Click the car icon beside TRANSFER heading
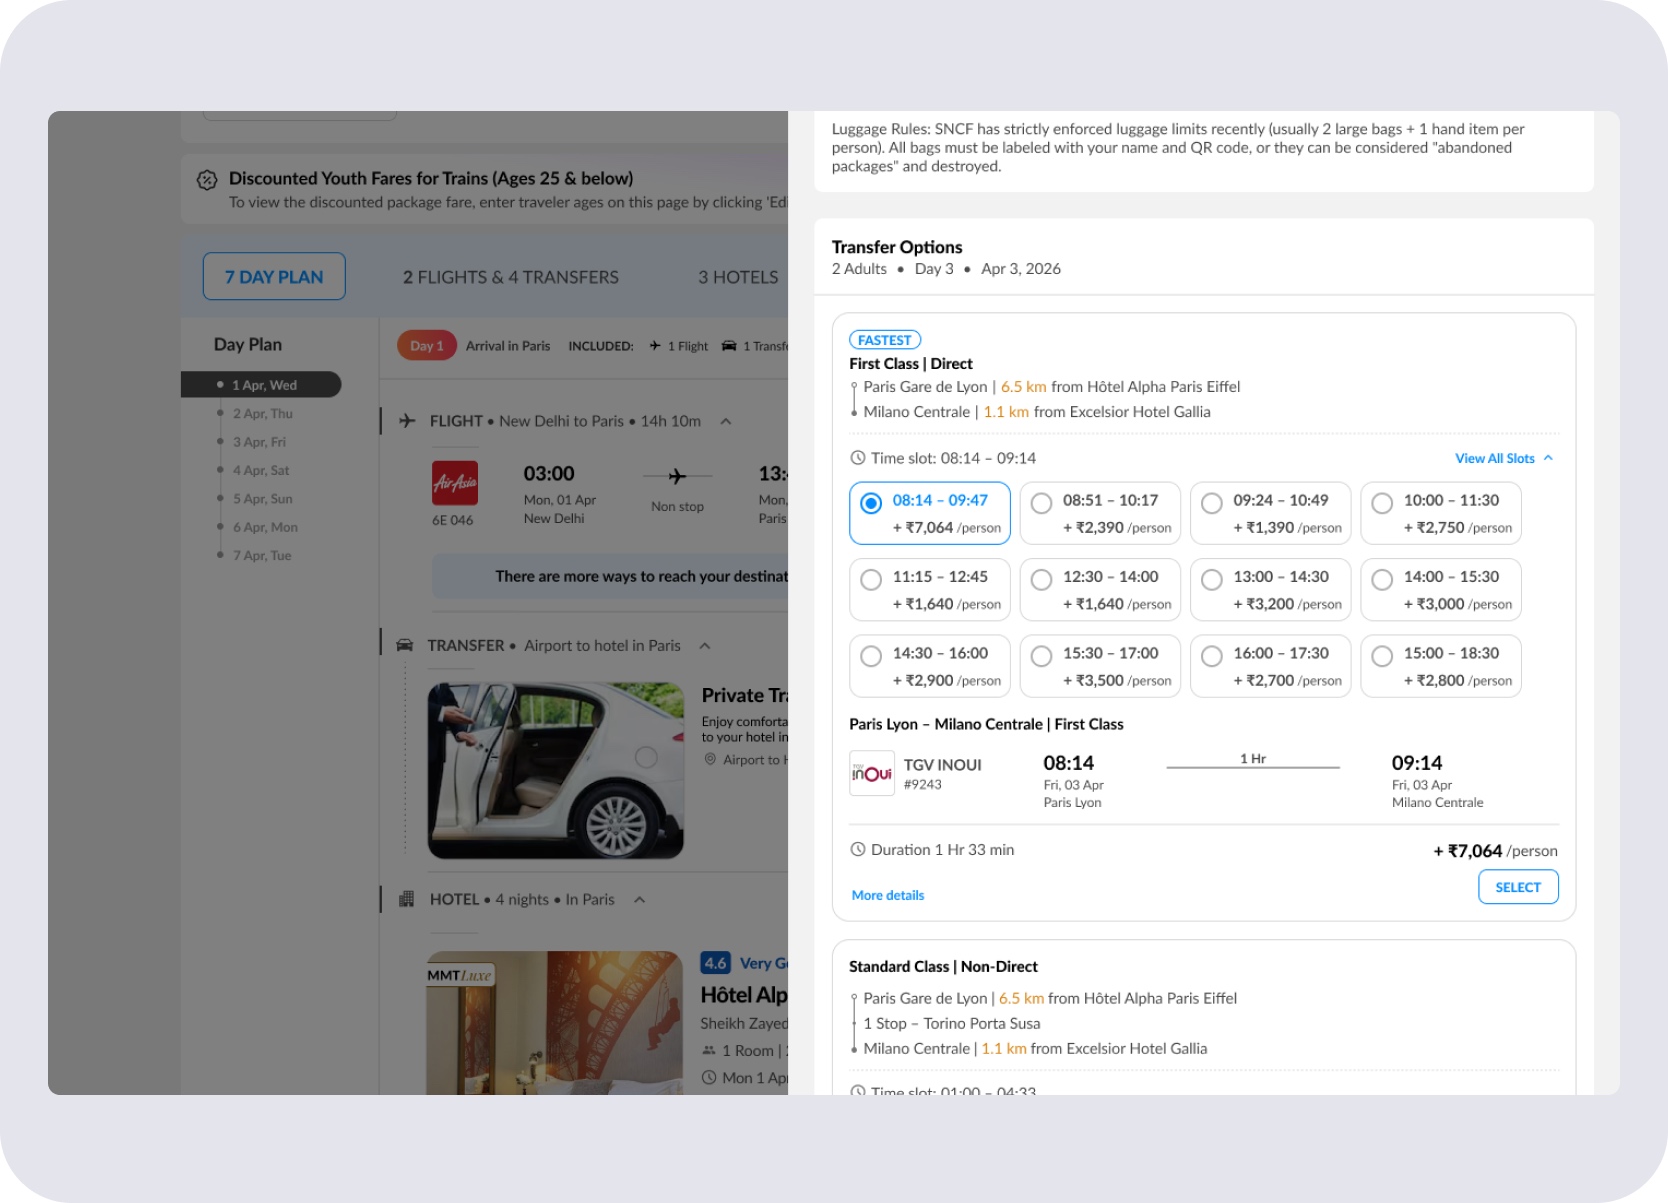The height and width of the screenshot is (1203, 1668). click(x=405, y=646)
